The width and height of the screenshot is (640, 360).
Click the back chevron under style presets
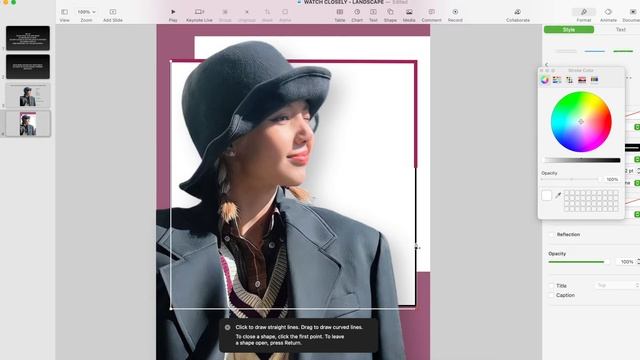click(x=547, y=64)
